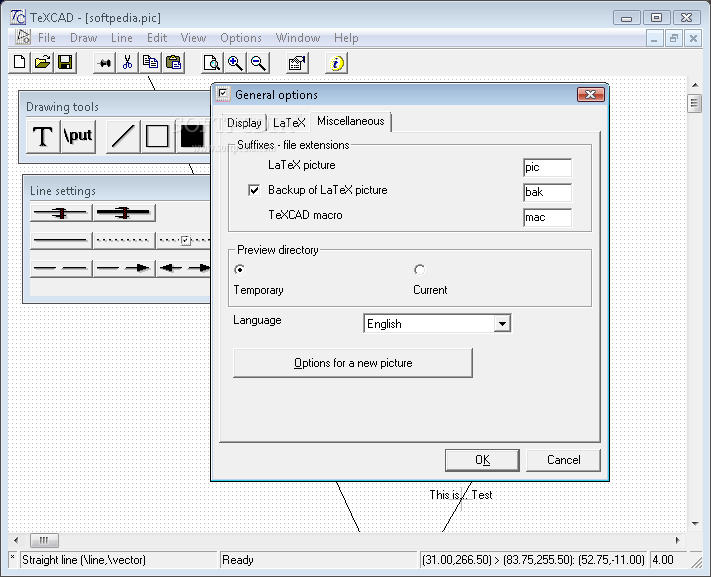Click horizontal scrollbar right arrow
Image resolution: width=711 pixels, height=577 pixels.
tap(678, 540)
